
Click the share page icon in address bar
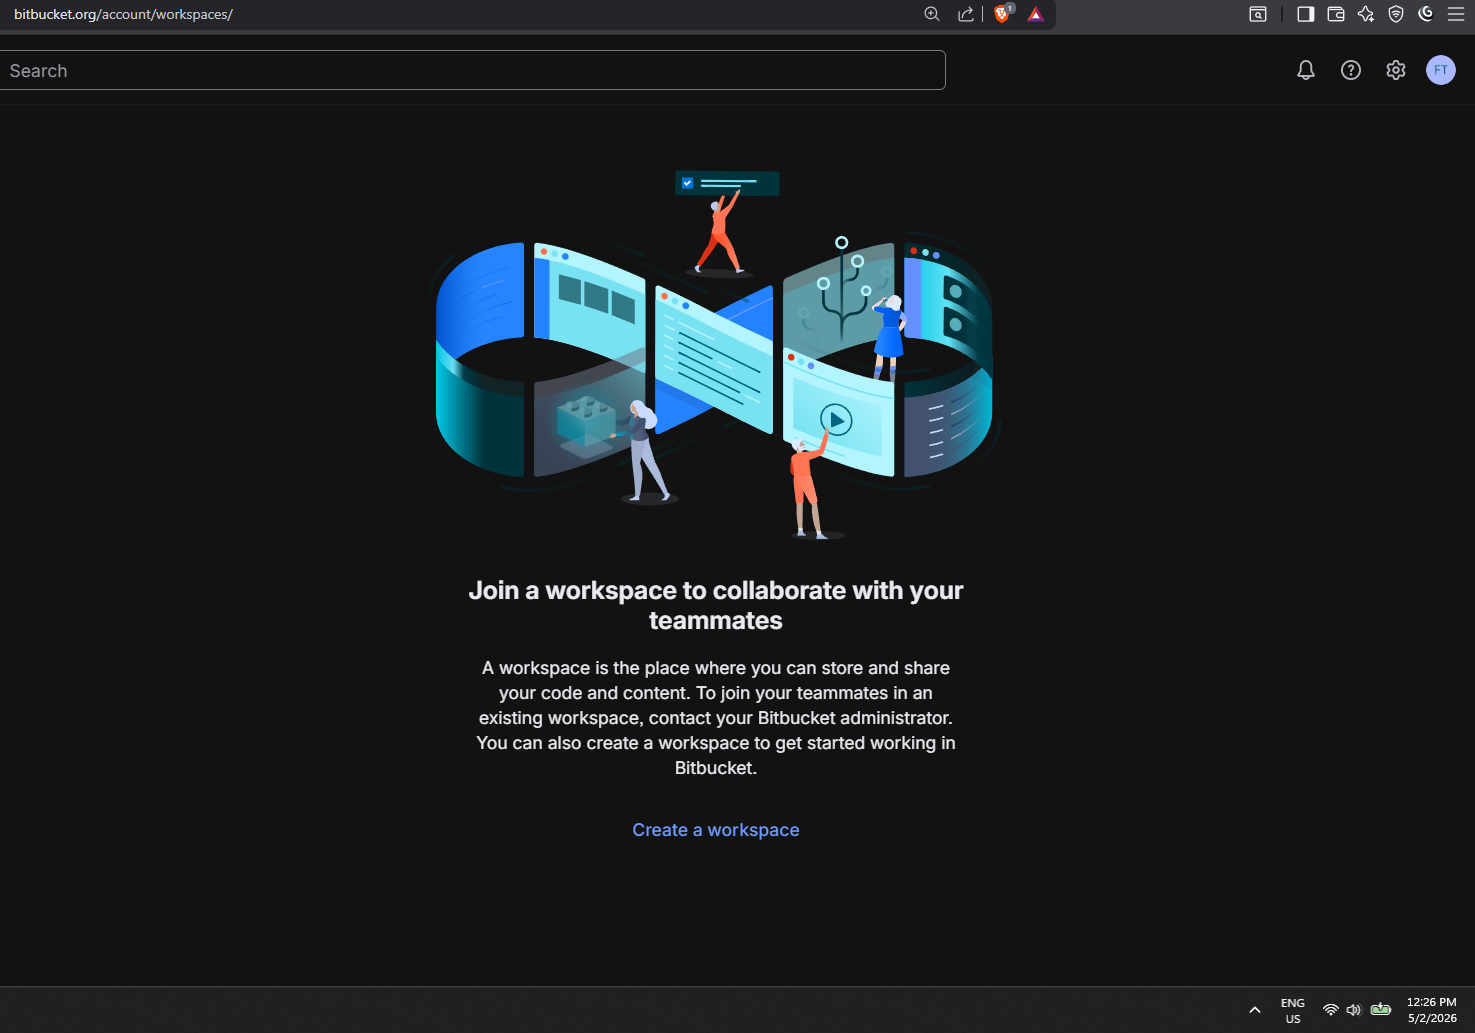[x=966, y=14]
